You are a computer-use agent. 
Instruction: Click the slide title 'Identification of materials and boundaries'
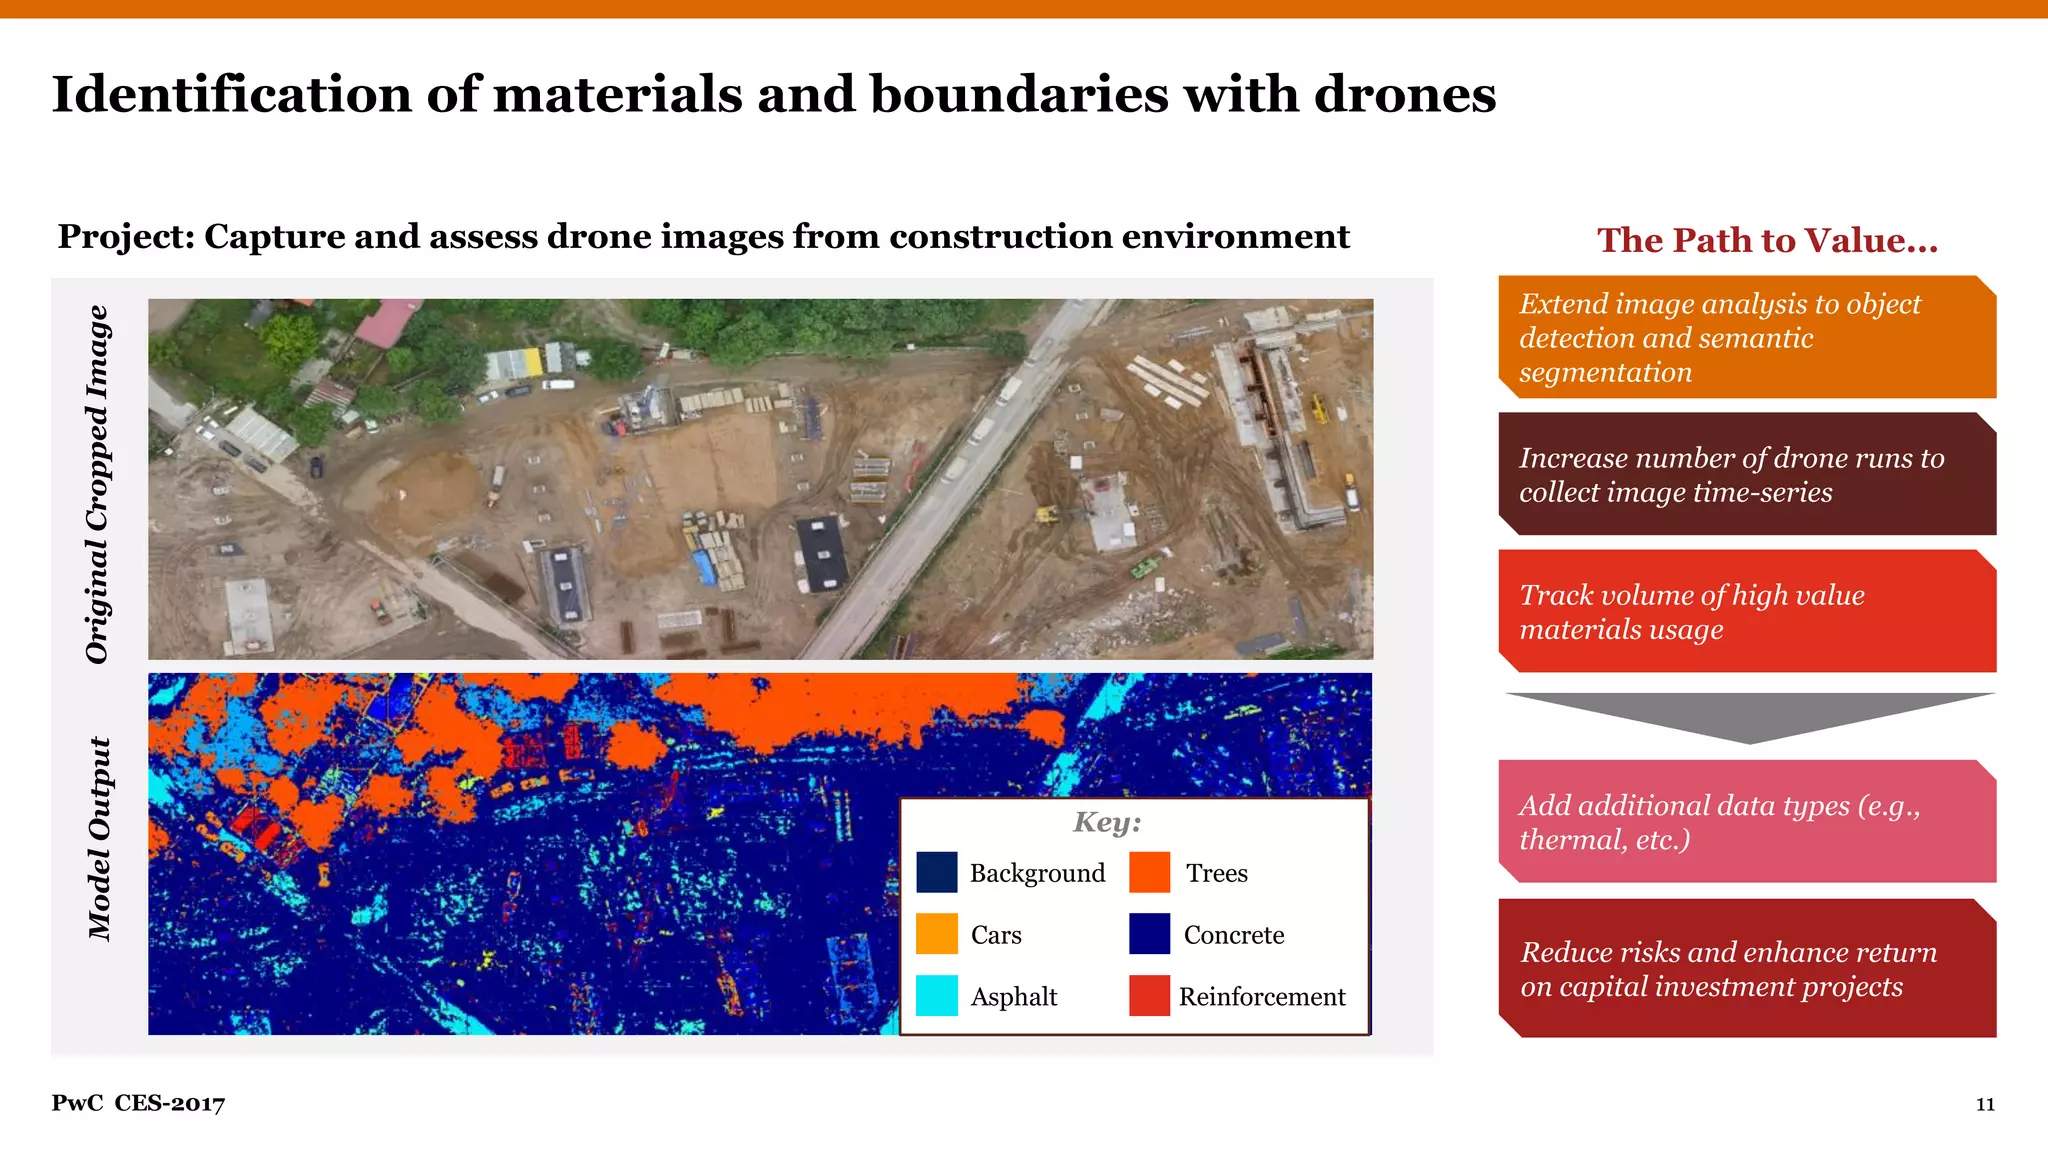point(773,94)
